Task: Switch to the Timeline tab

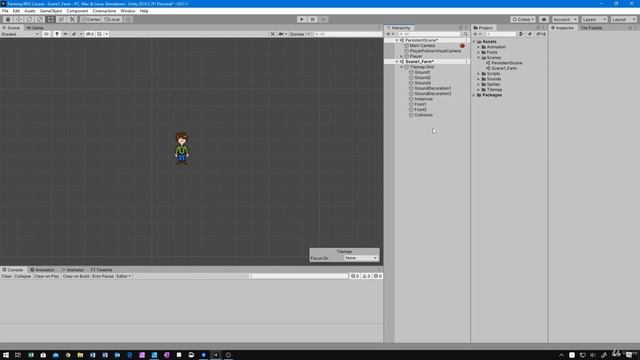Action: click(101, 270)
